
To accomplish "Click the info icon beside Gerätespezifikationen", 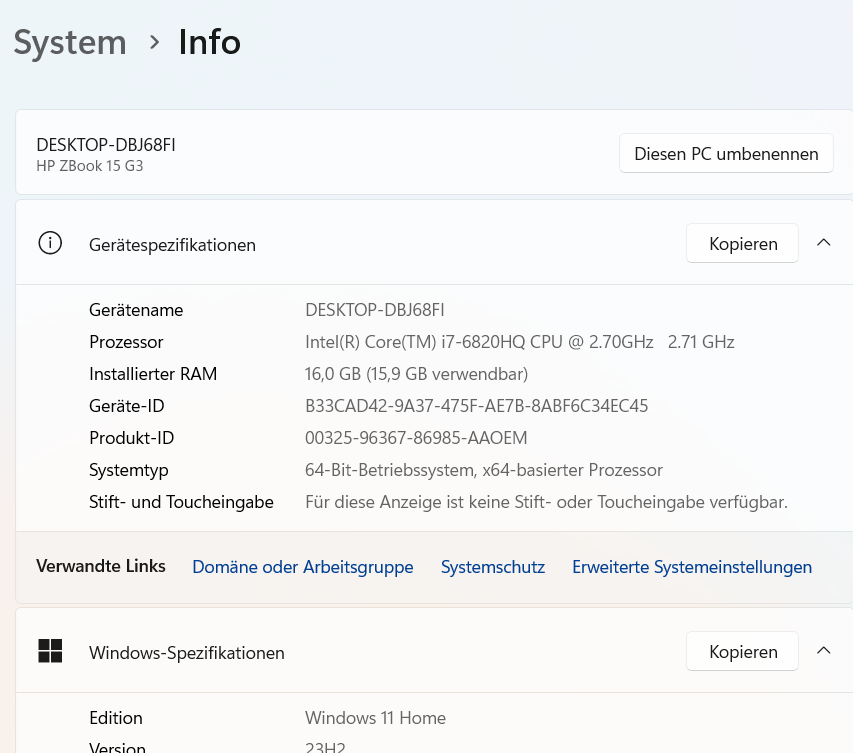I will [x=50, y=243].
